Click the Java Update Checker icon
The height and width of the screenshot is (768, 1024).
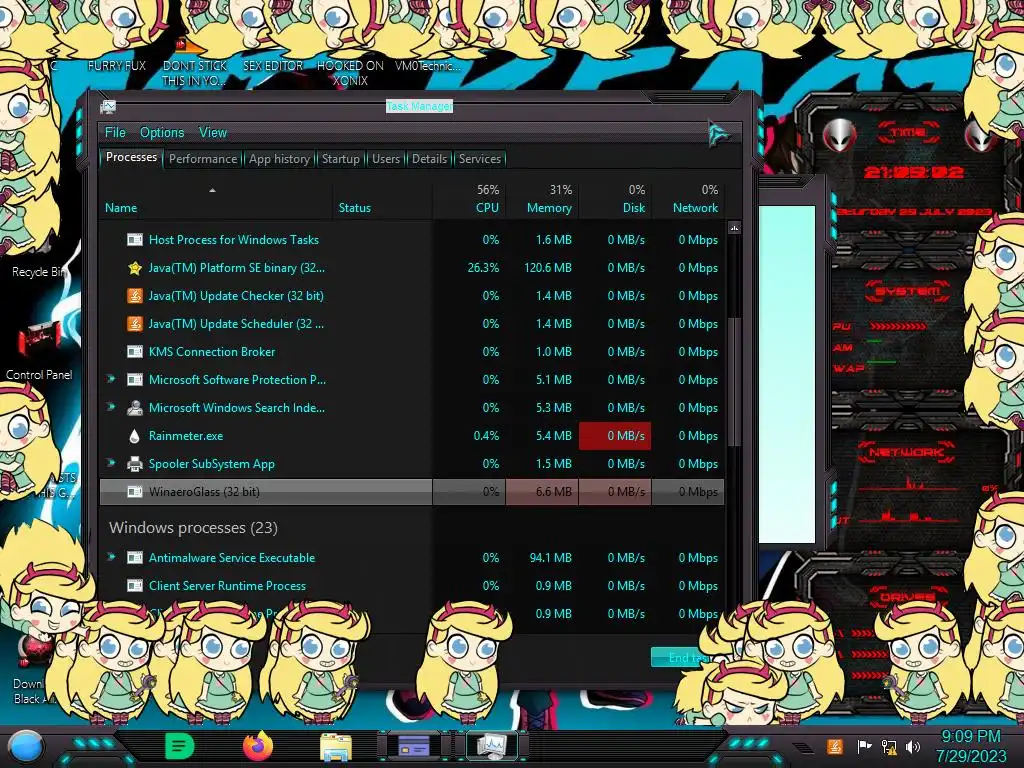(x=135, y=296)
